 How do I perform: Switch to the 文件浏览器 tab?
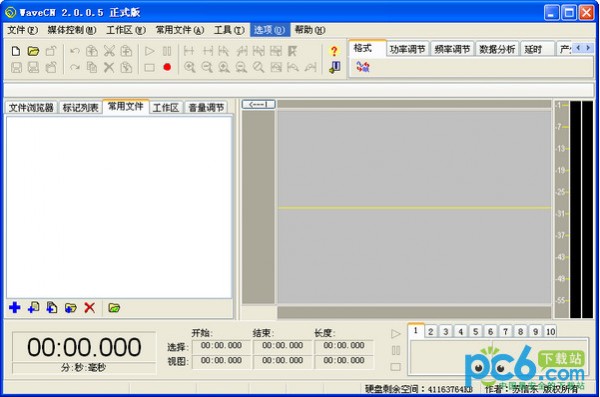point(31,108)
